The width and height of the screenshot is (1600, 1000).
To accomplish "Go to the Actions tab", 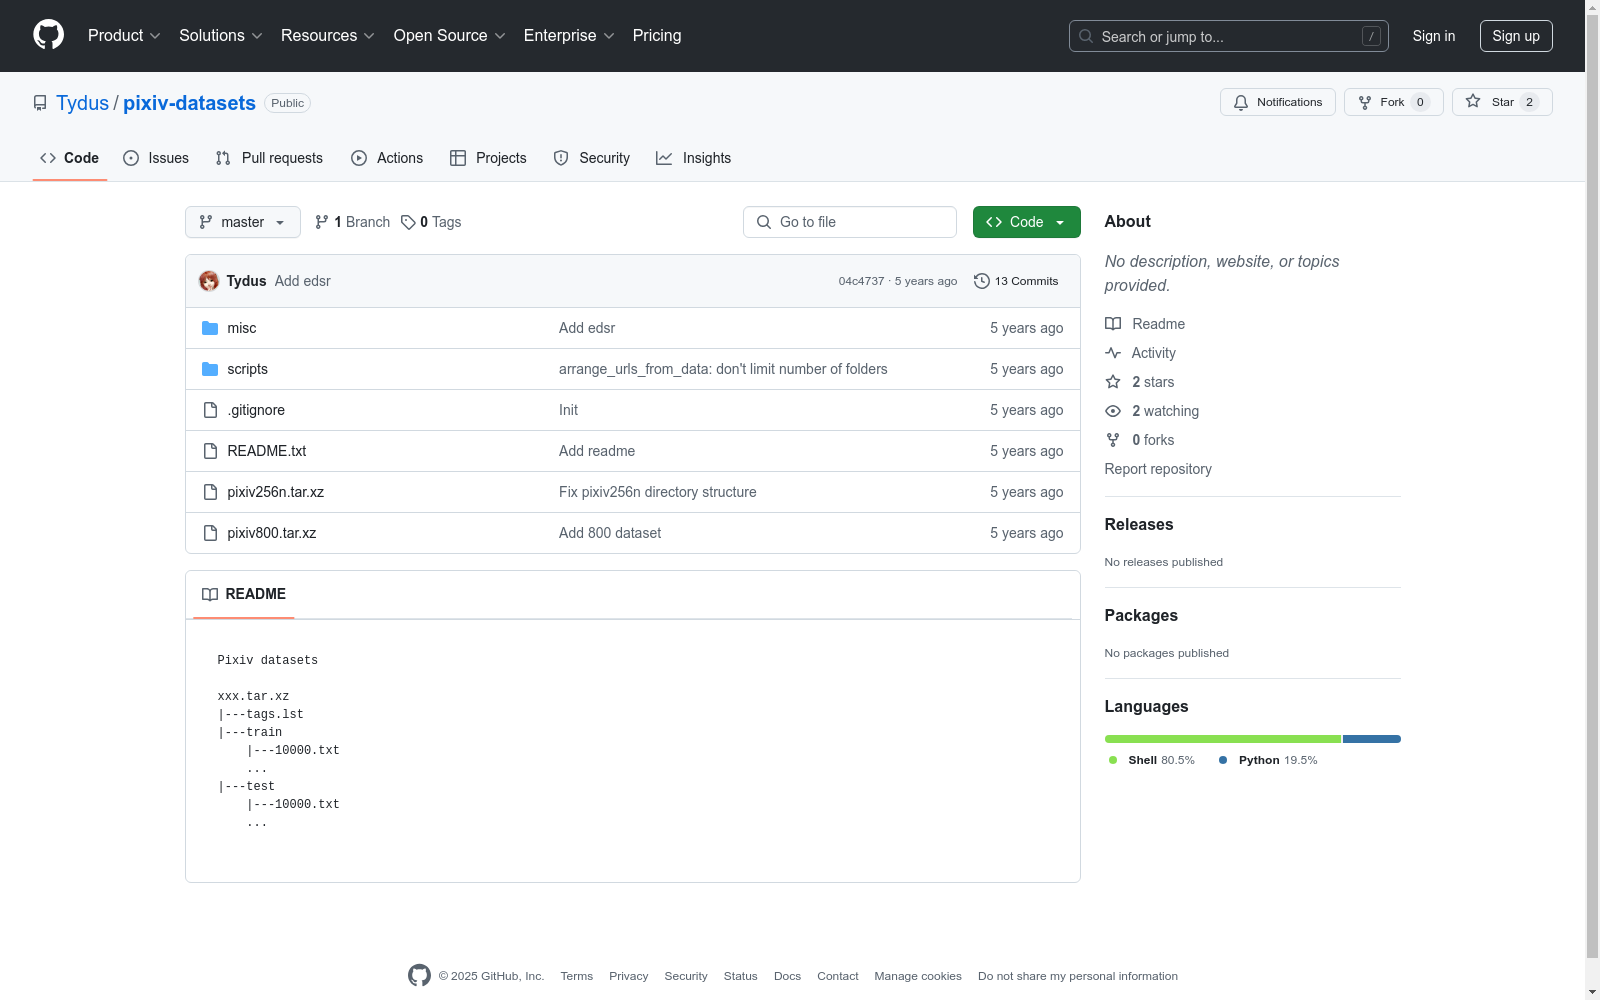I will tap(387, 158).
